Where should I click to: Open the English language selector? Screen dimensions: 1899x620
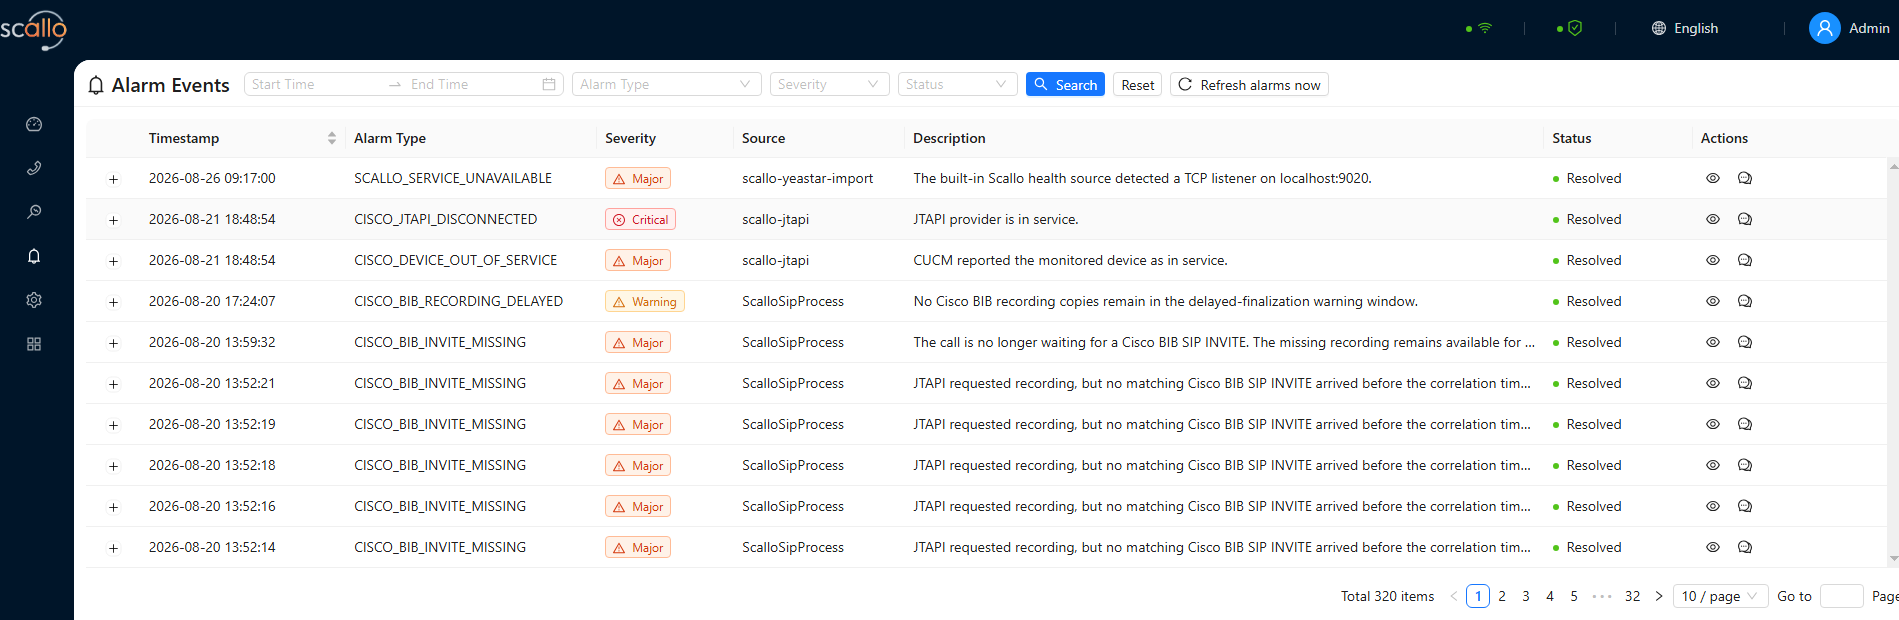[x=1685, y=28]
